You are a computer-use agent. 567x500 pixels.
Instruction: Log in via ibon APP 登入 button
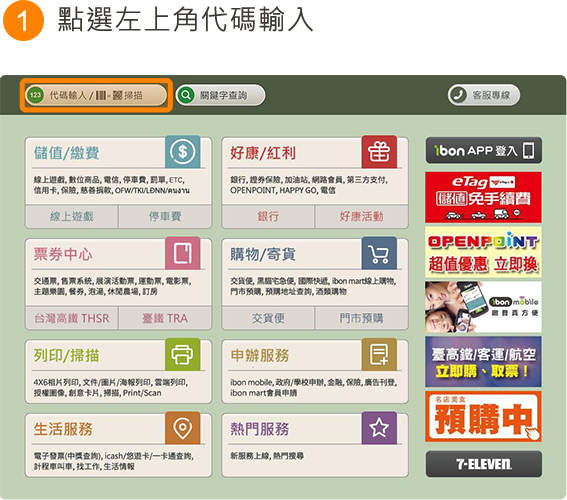click(x=483, y=150)
